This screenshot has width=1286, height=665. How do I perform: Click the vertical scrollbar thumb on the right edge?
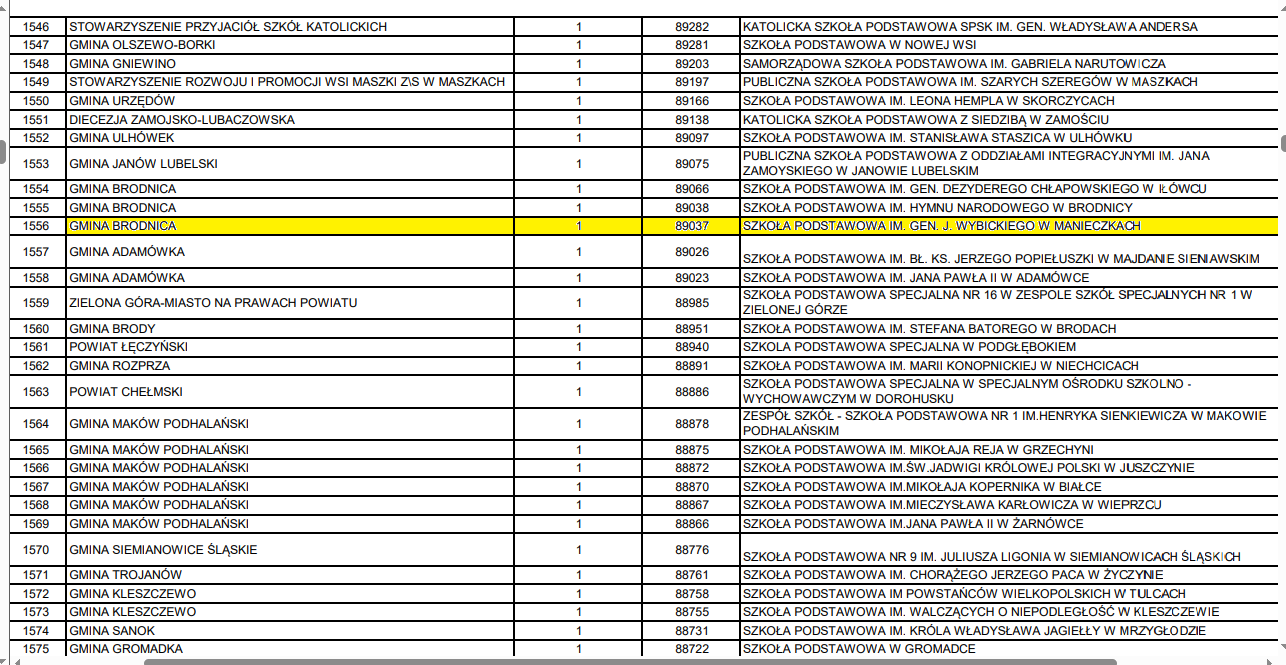1283,146
